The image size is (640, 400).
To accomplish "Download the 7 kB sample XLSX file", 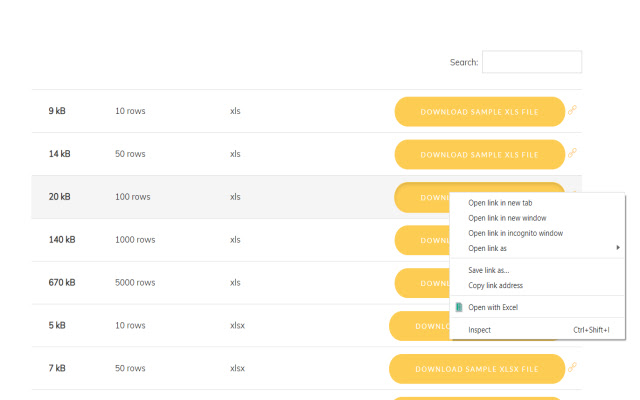I will point(476,369).
